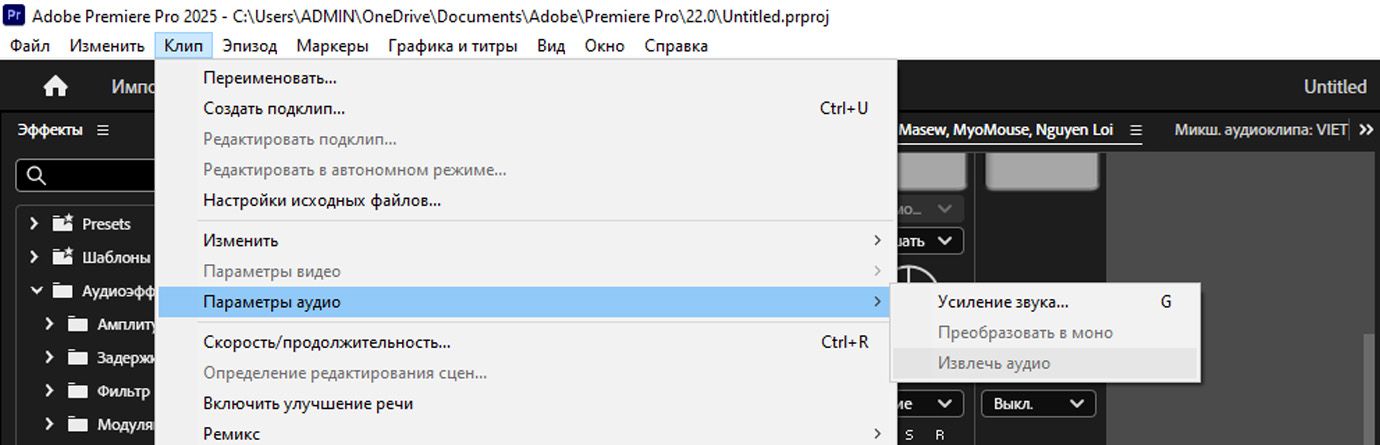Open the Эффекты panel menu icon
Viewport: 1380px width, 445px height.
click(x=103, y=130)
